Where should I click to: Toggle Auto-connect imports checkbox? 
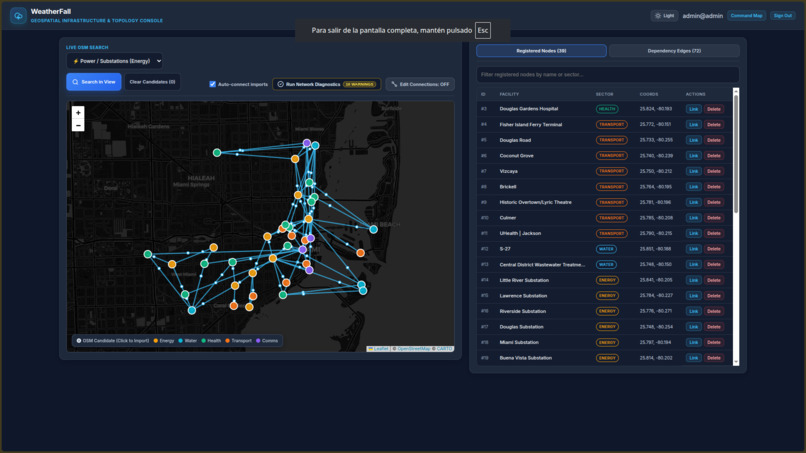tap(212, 84)
